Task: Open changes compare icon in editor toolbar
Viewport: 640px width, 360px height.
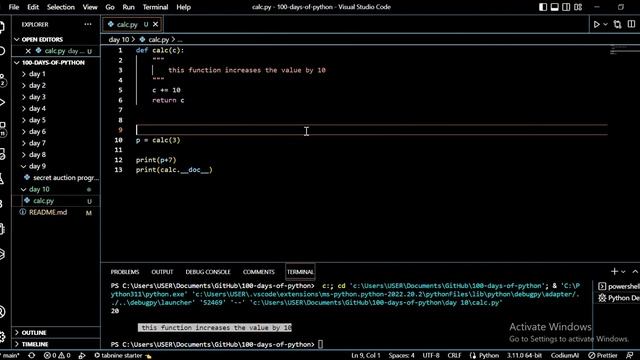Action: click(617, 24)
